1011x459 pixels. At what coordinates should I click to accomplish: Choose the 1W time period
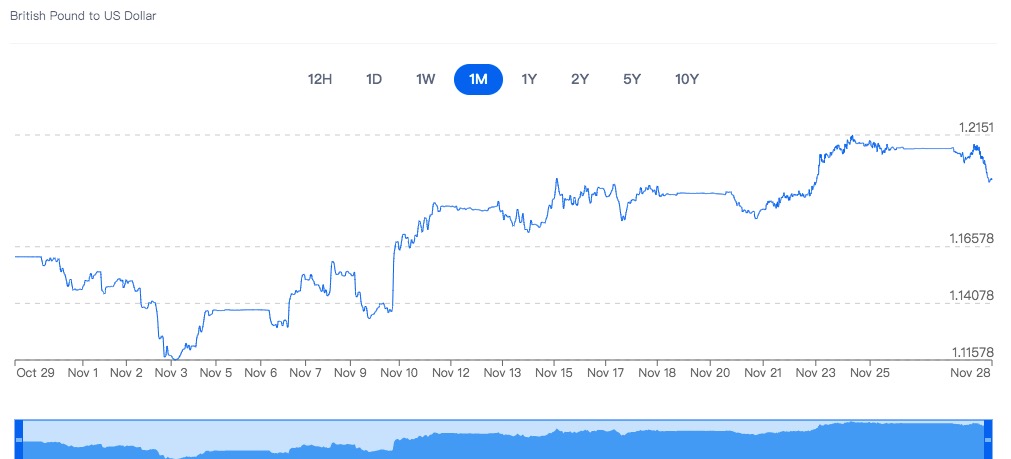(426, 79)
